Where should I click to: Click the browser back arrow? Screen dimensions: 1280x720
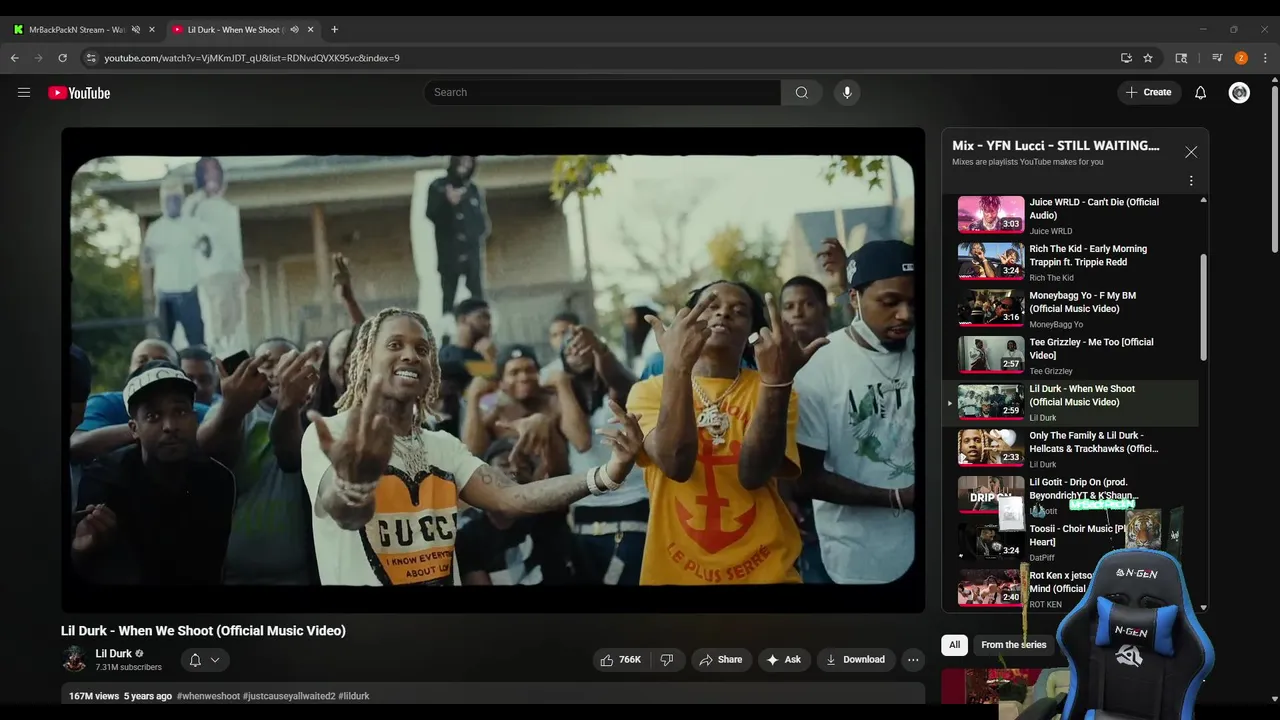15,58
